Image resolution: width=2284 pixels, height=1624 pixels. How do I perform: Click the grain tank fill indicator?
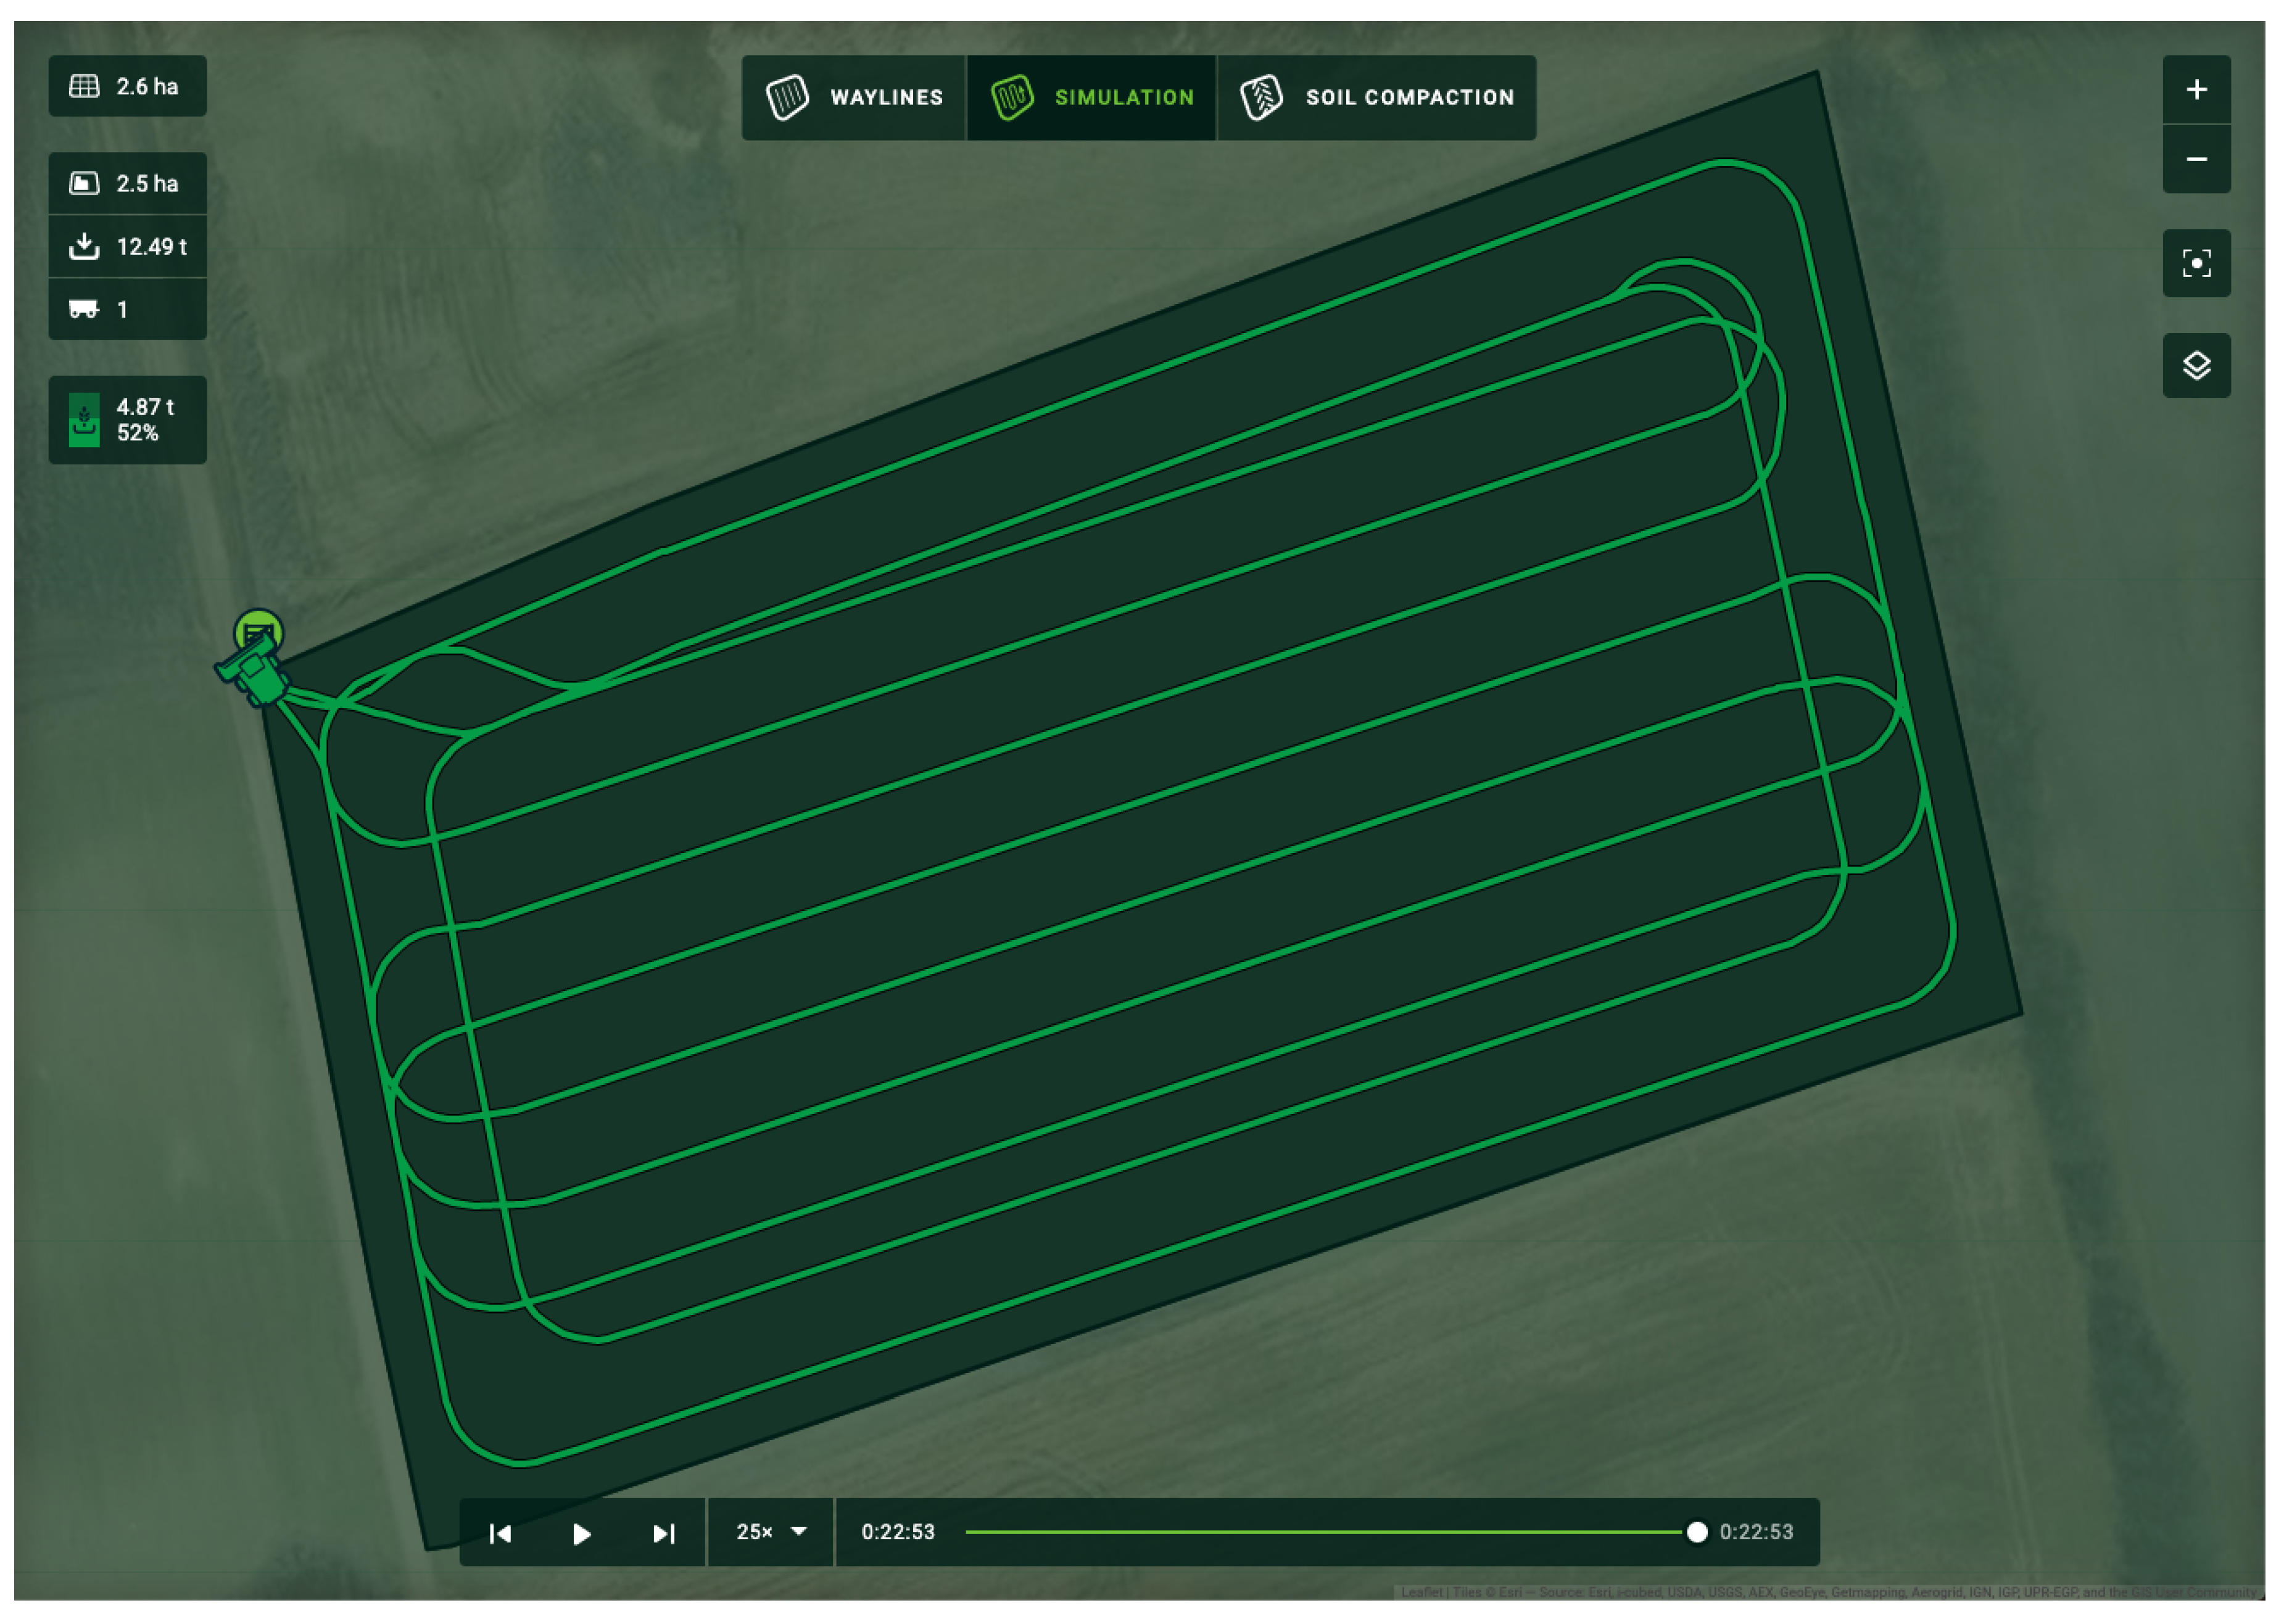pos(84,420)
